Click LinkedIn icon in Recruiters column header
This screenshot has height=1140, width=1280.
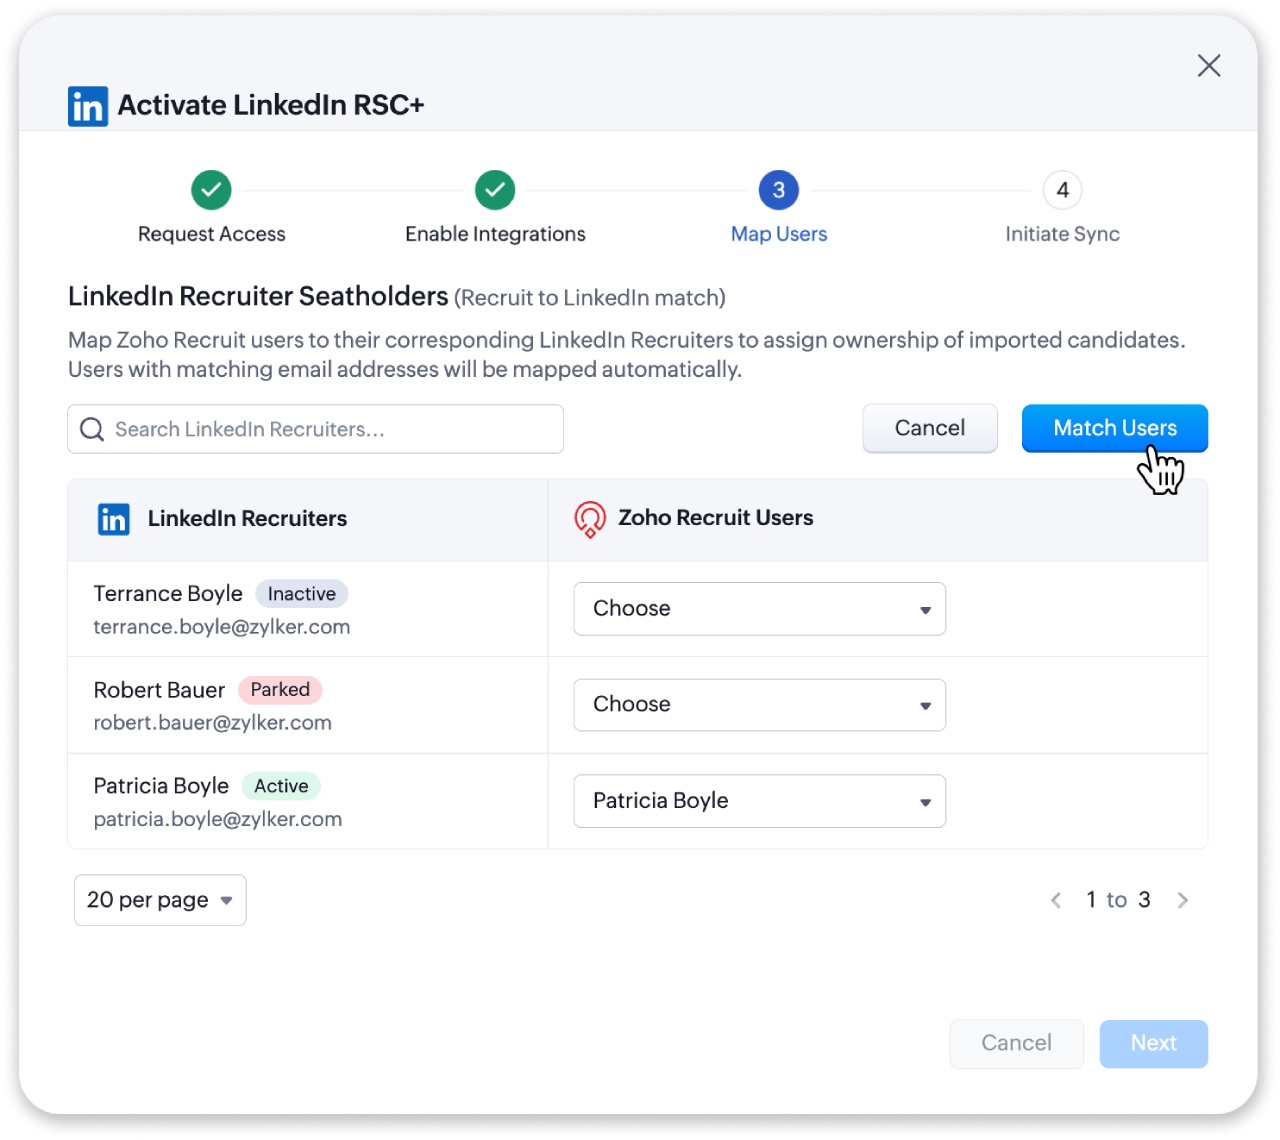pyautogui.click(x=114, y=519)
